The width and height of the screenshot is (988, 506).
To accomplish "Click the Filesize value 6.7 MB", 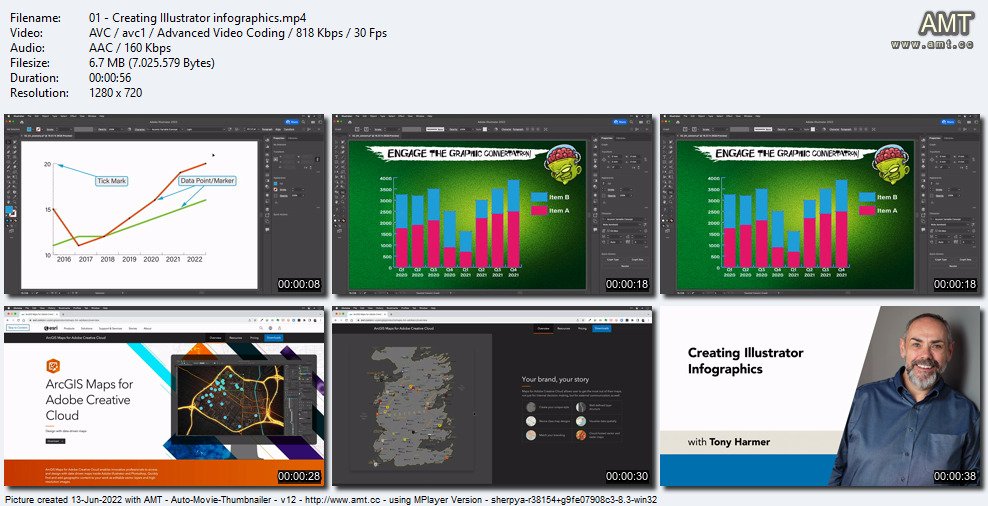I will (152, 63).
